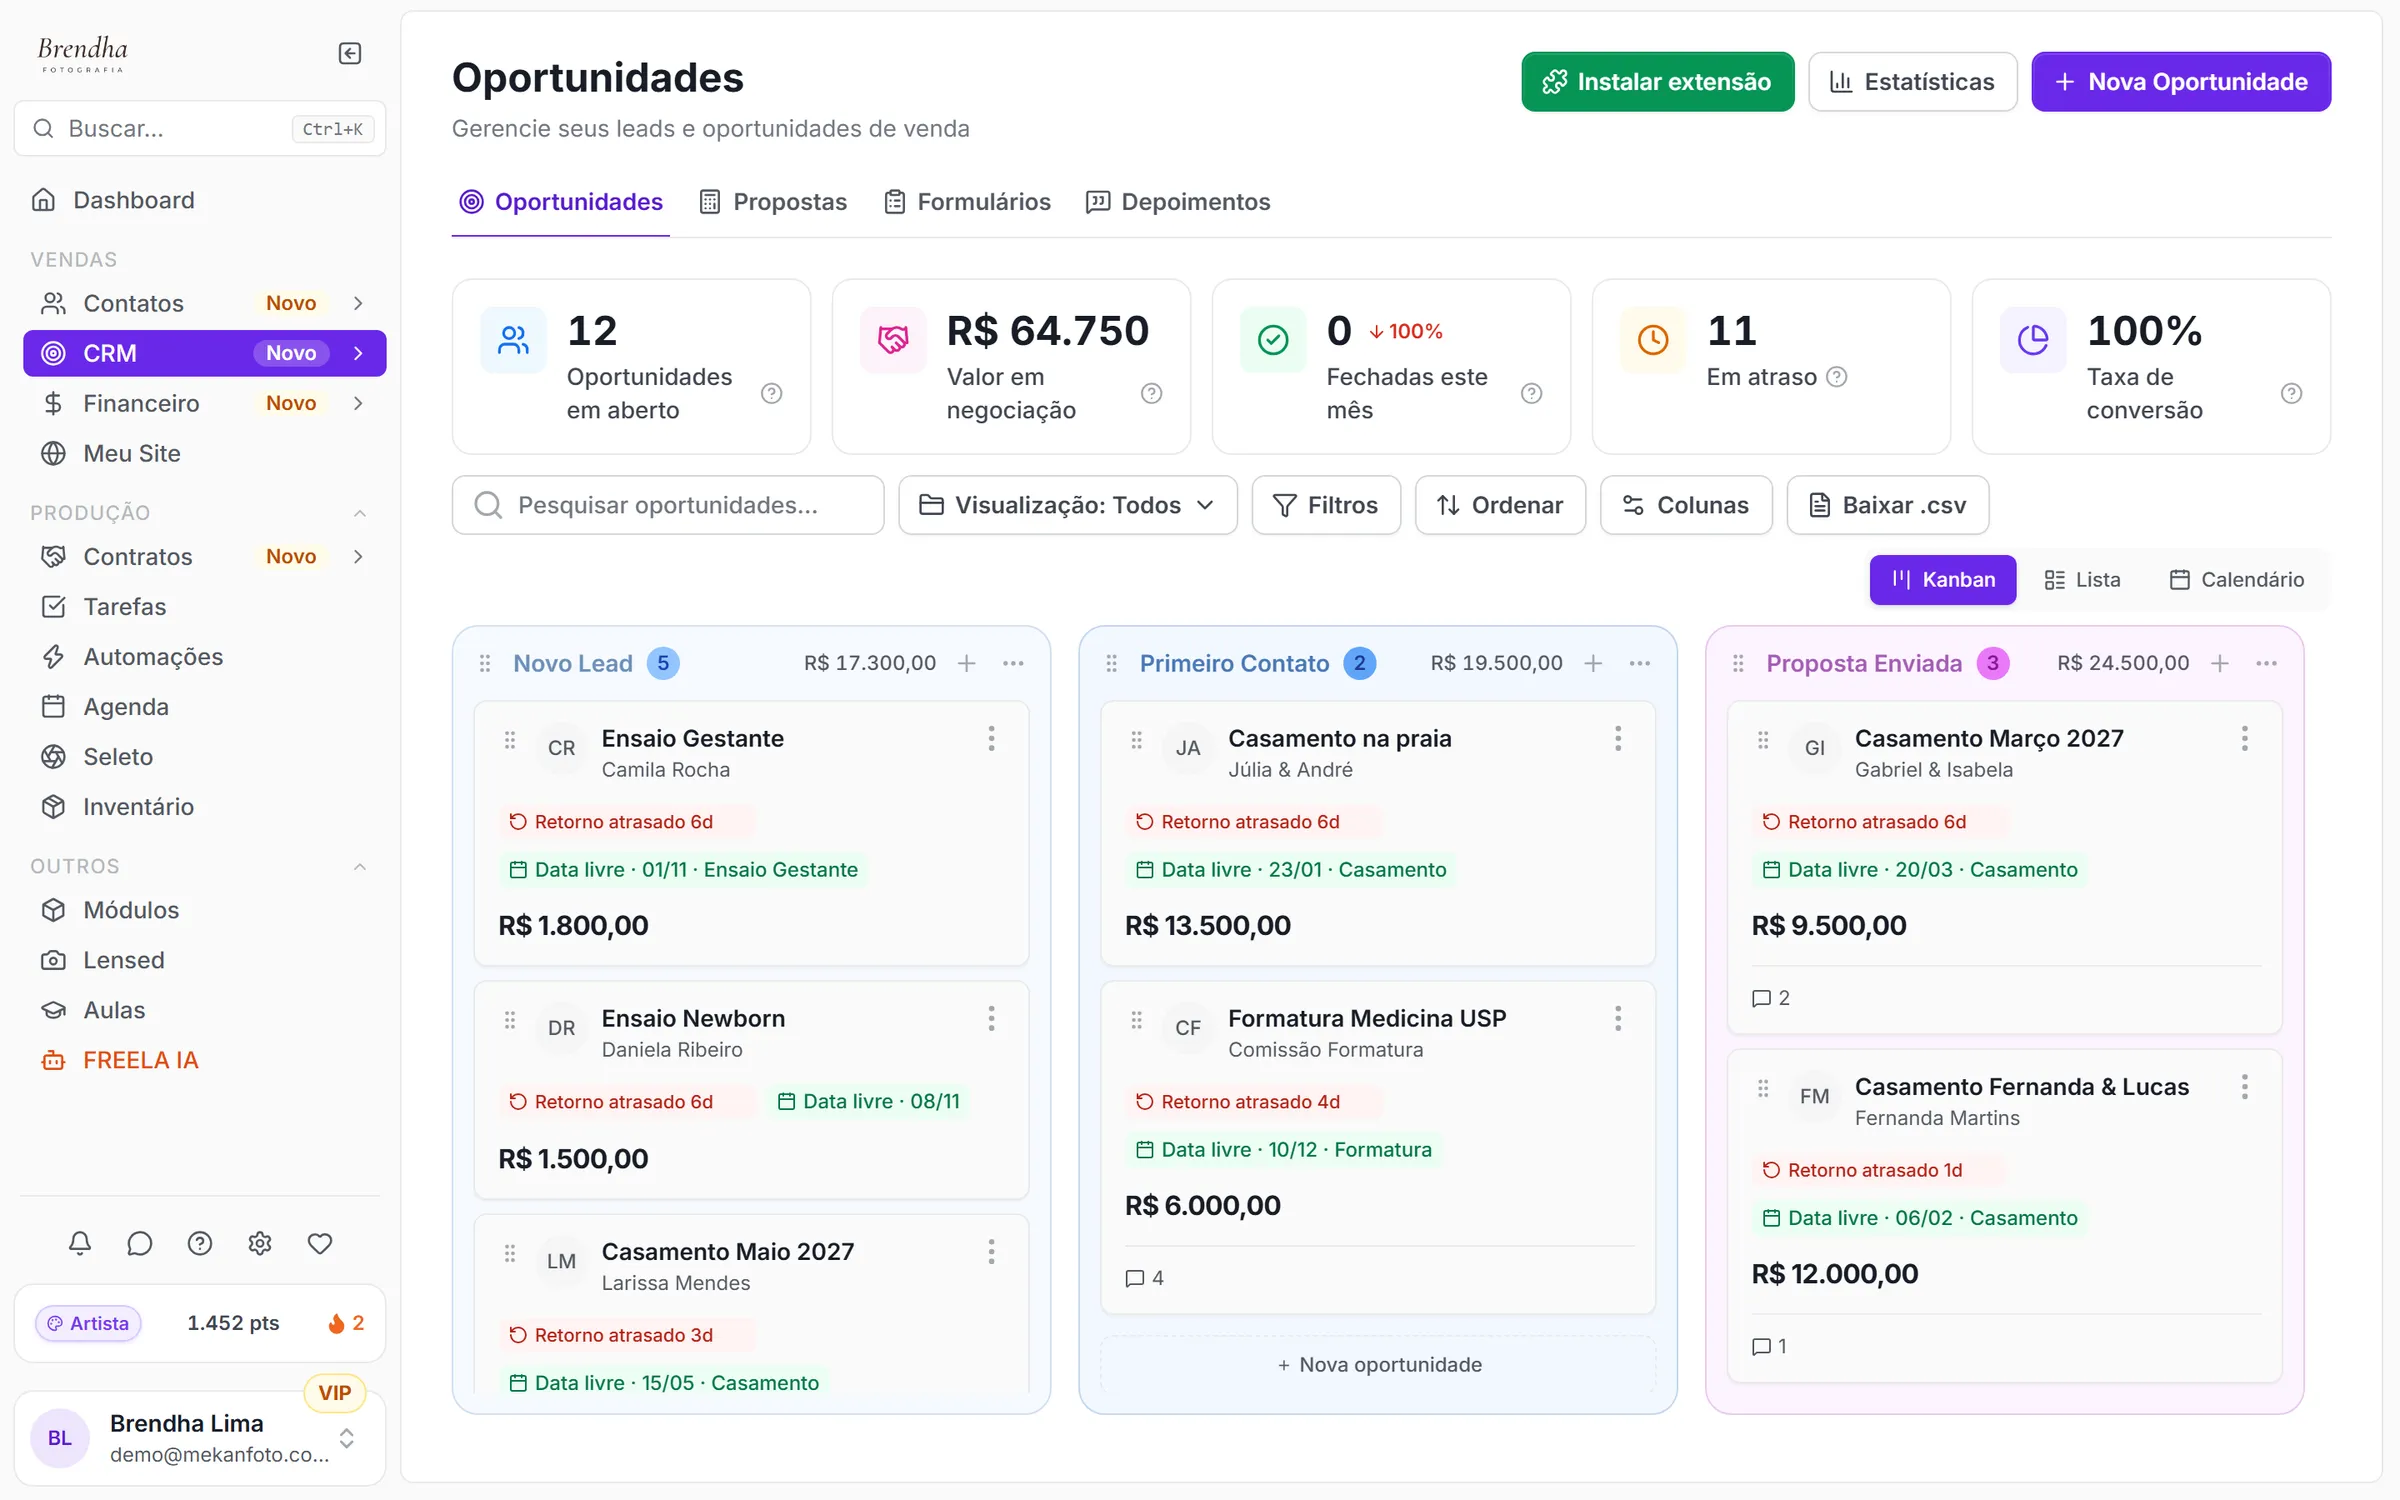The height and width of the screenshot is (1500, 2400).
Task: Collapse the PRODUÇÃO sidebar section
Action: 360,513
